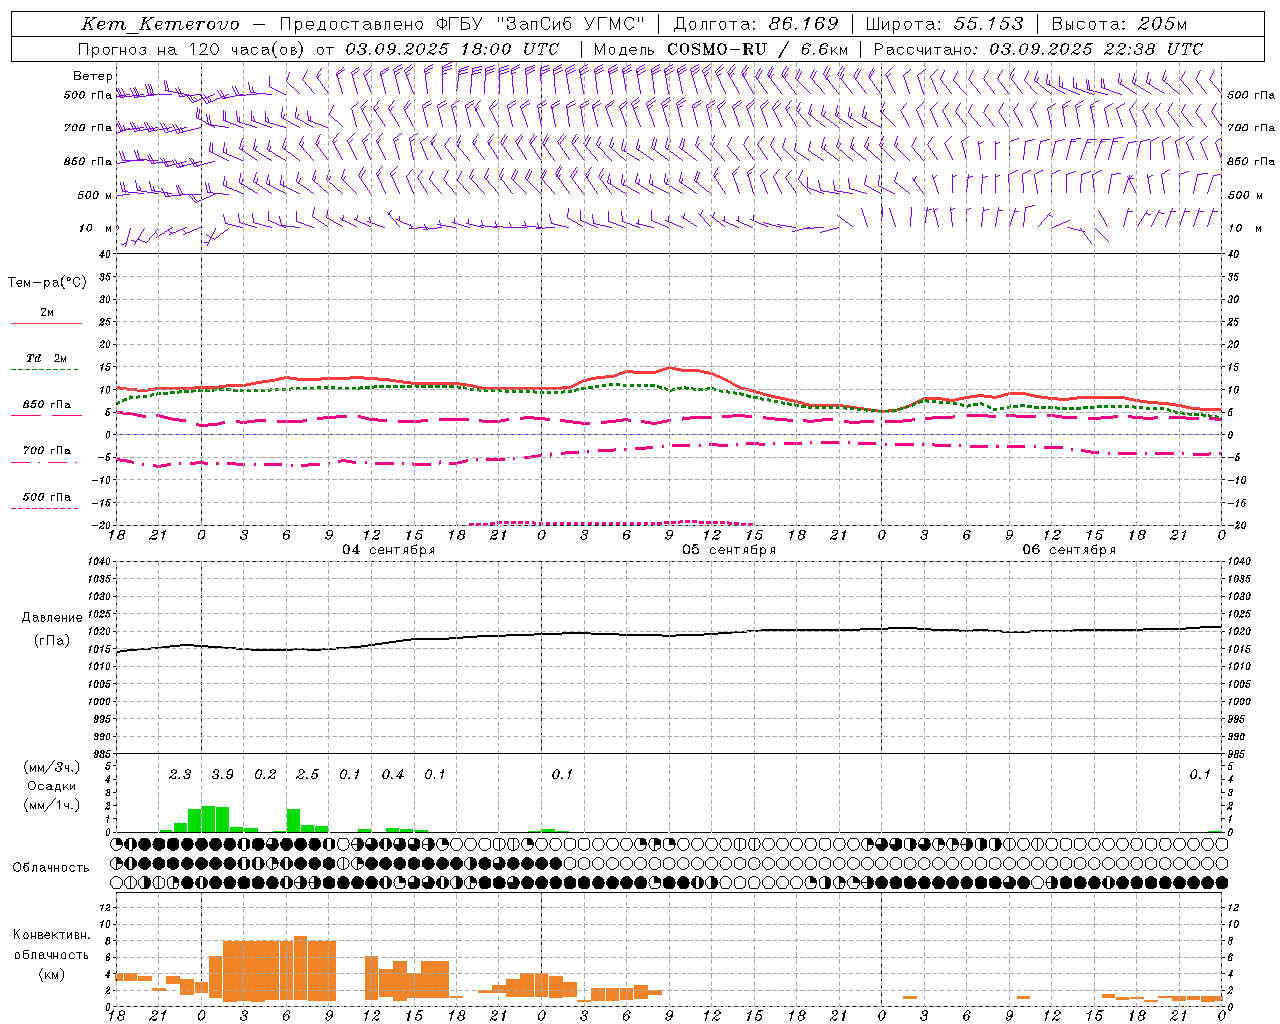Click the Рассчитано: 03.09.2025 22:38 UTC timestamp

tap(1038, 49)
